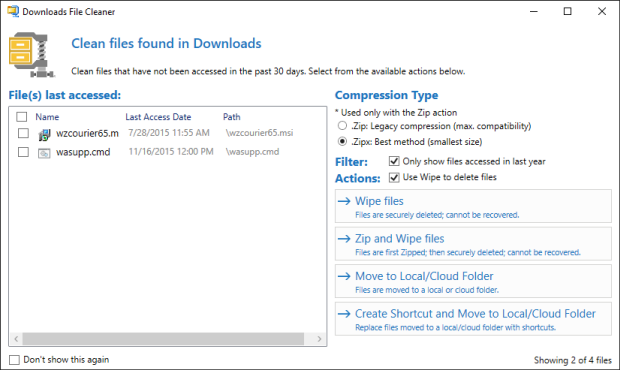
Task: Tick the checkbox for wzcourier65.m file
Action: 23,133
